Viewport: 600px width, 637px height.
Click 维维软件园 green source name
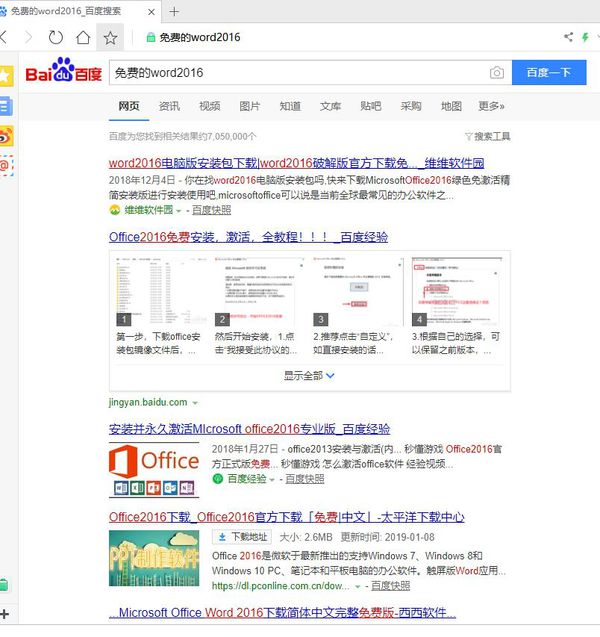pyautogui.click(x=148, y=210)
